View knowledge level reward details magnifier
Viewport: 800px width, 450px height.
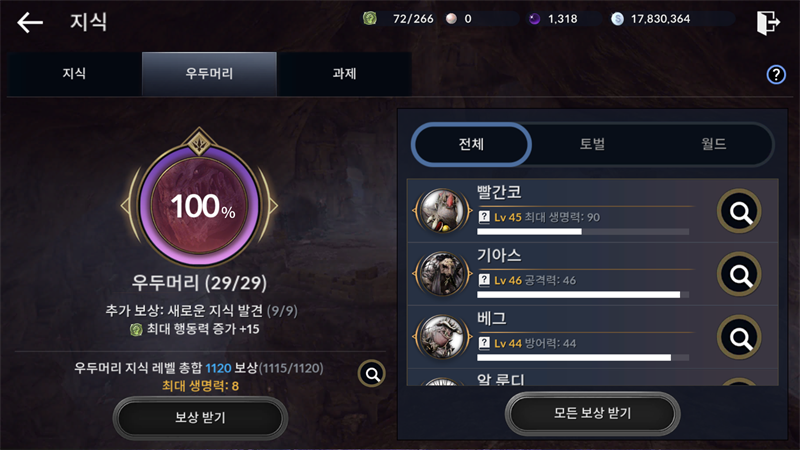(372, 374)
